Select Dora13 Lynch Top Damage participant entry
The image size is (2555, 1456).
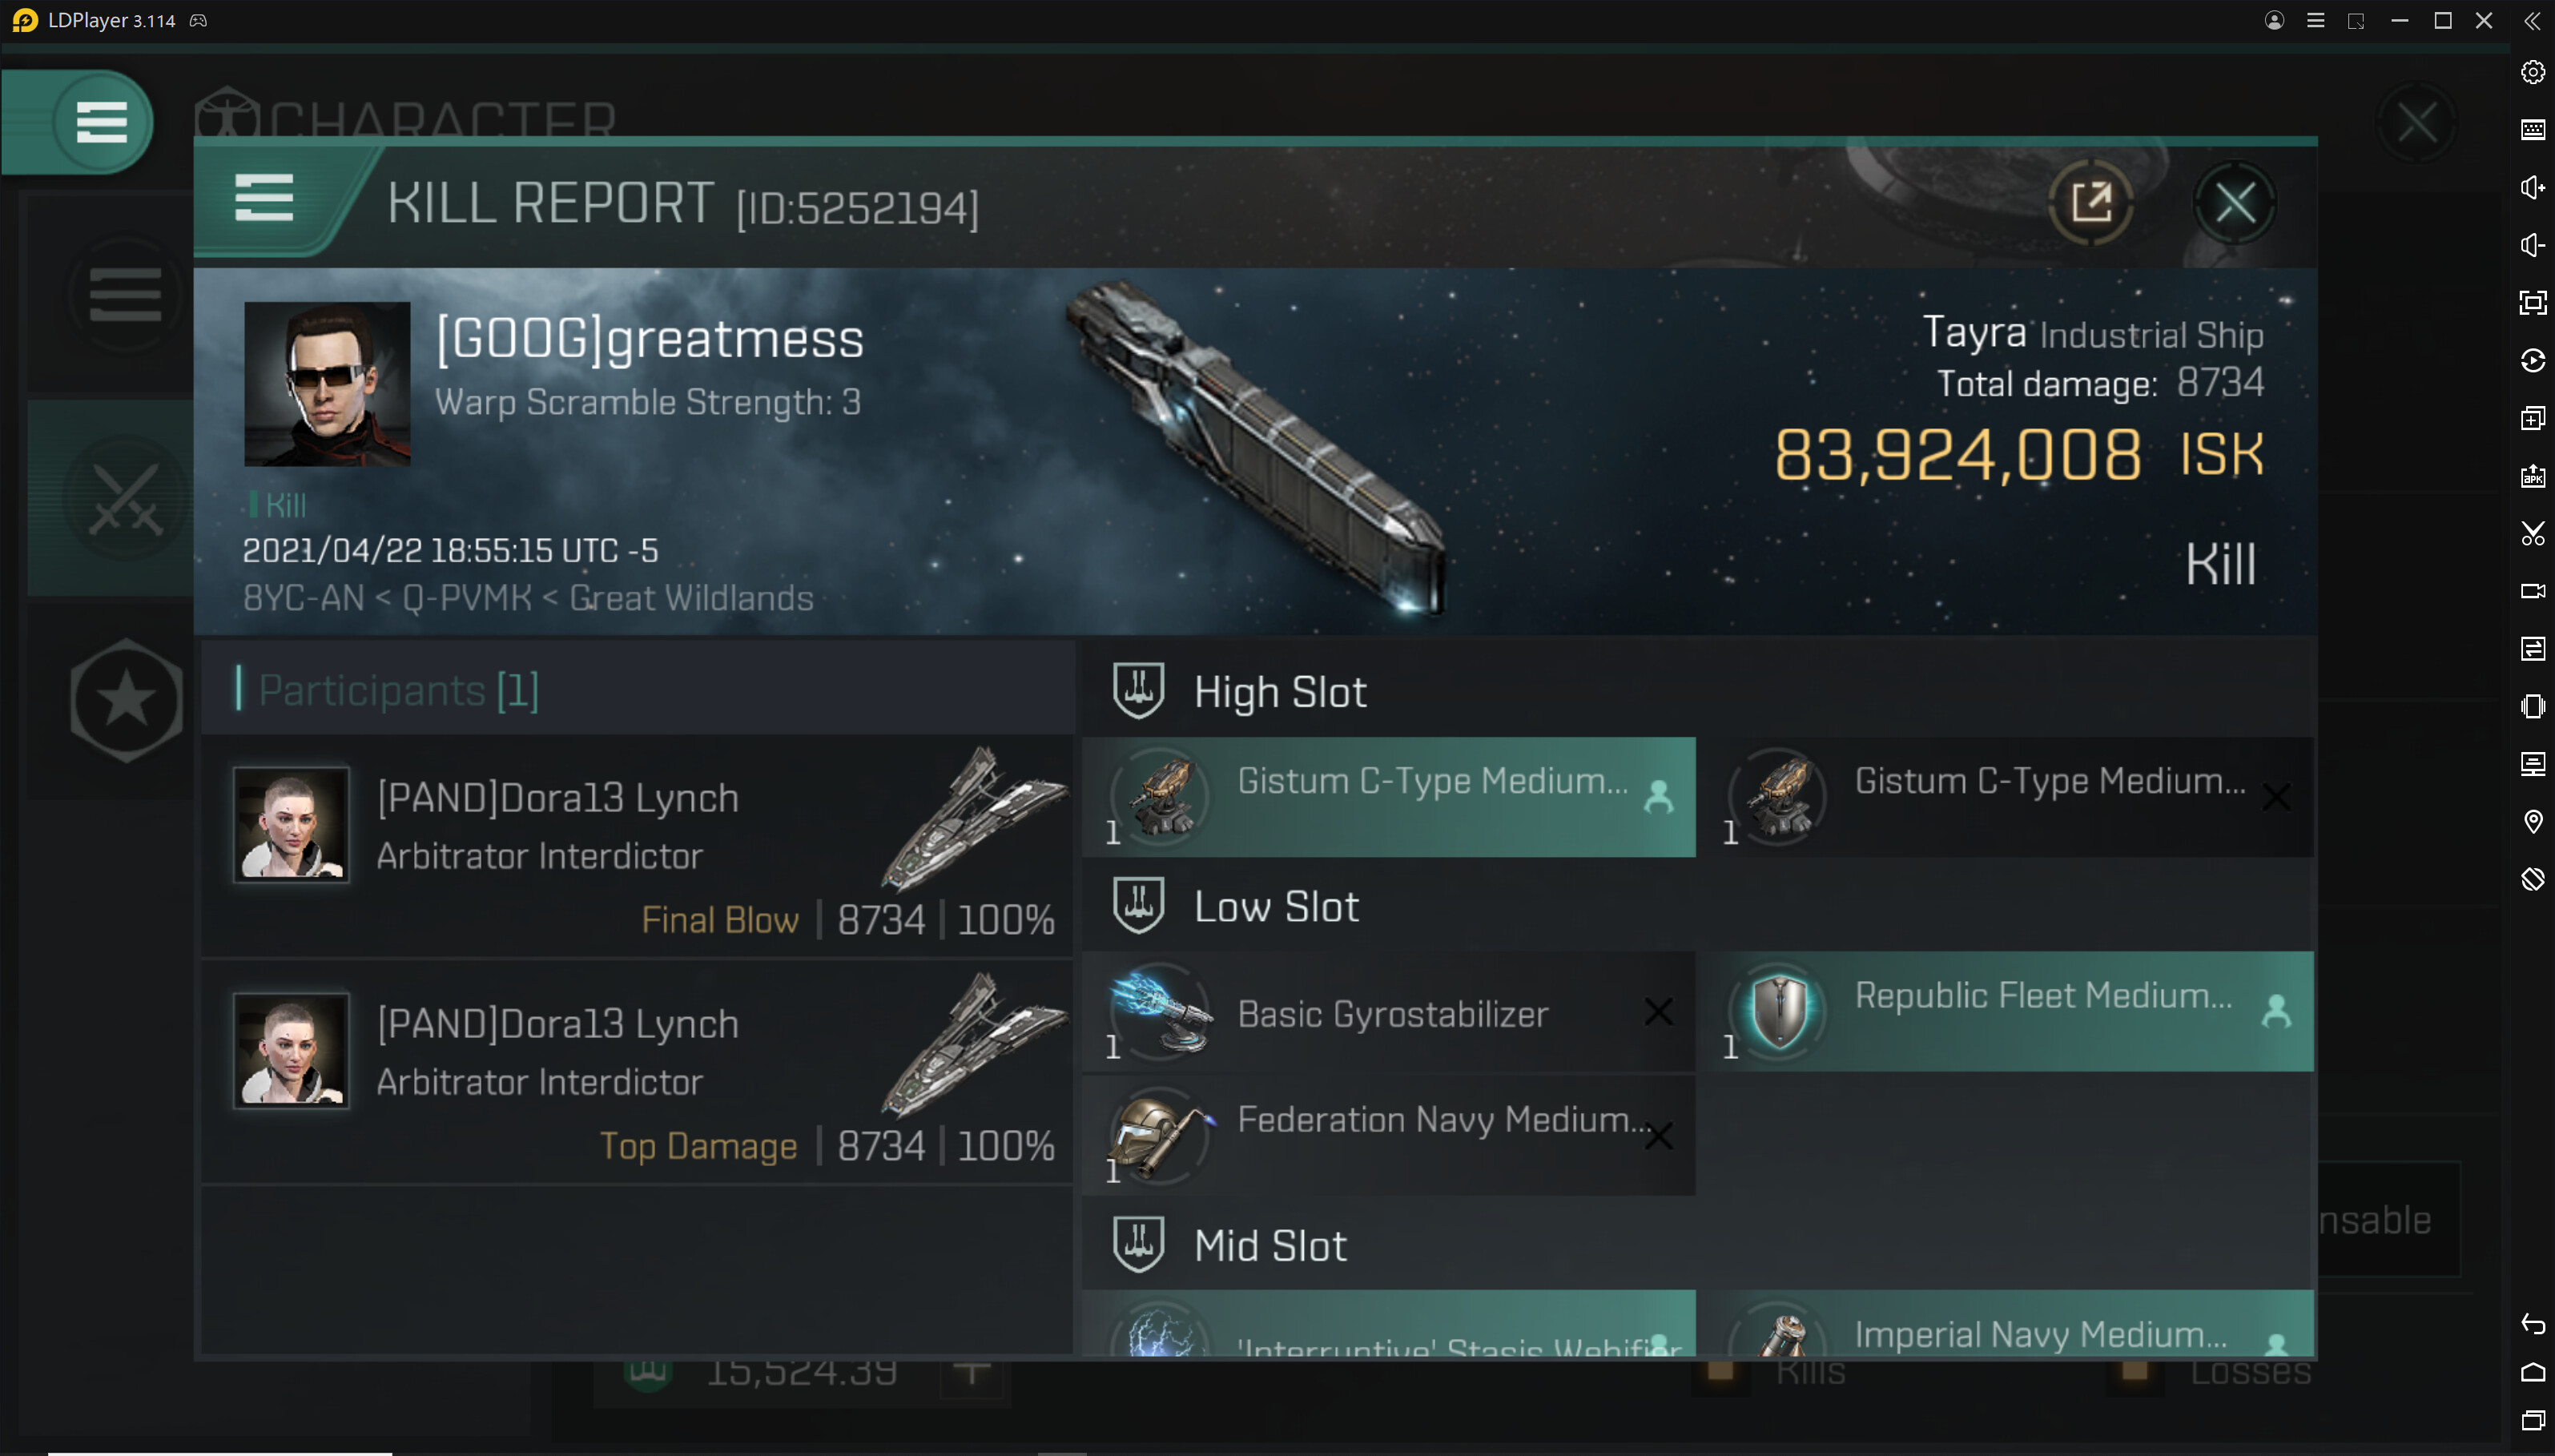(x=637, y=1072)
